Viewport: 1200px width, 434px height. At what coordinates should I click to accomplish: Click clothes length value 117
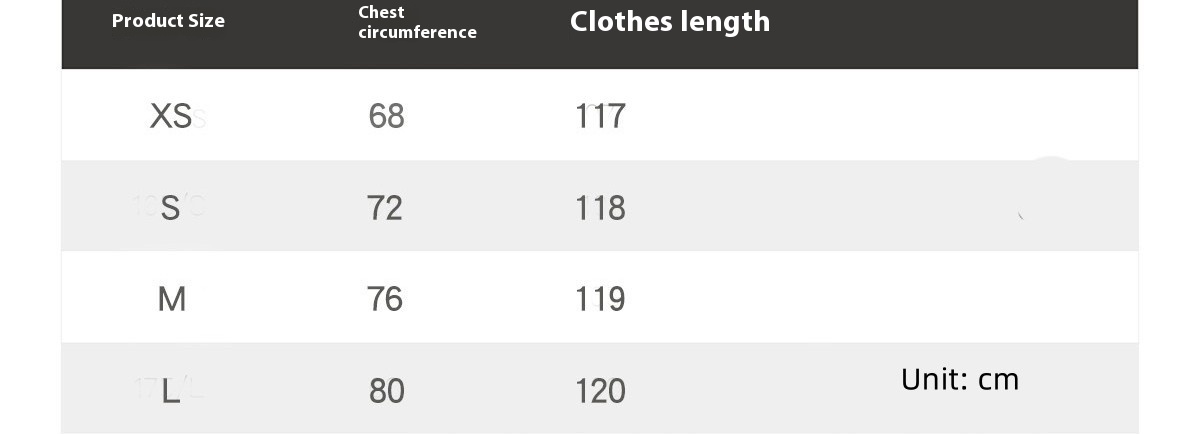point(600,116)
